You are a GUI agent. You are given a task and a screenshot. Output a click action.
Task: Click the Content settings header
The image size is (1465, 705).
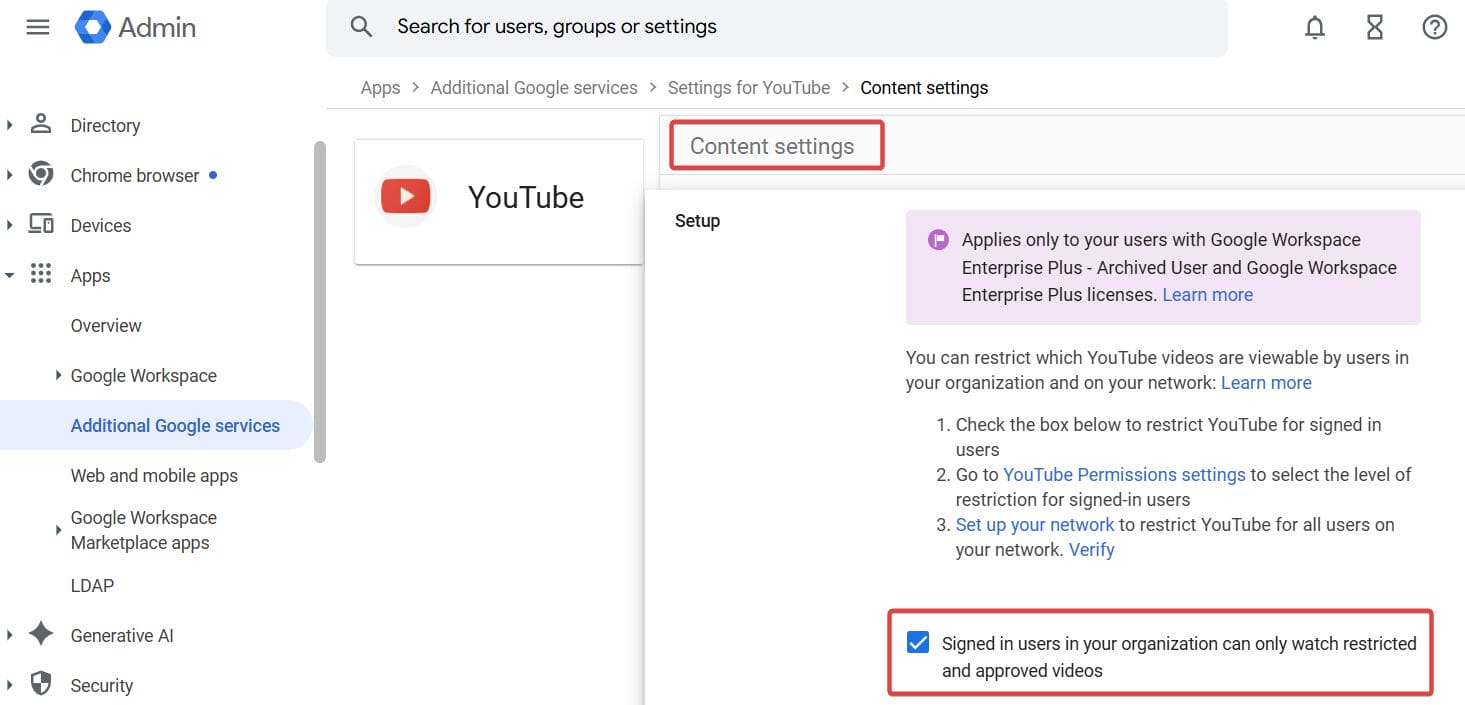772,146
